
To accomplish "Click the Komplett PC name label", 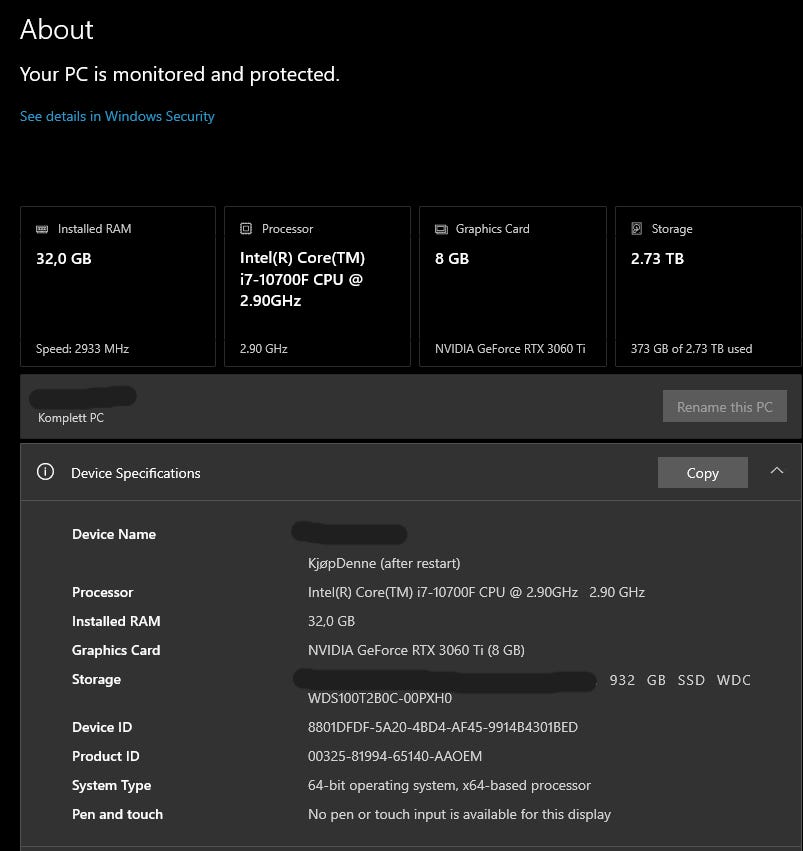I will point(71,418).
